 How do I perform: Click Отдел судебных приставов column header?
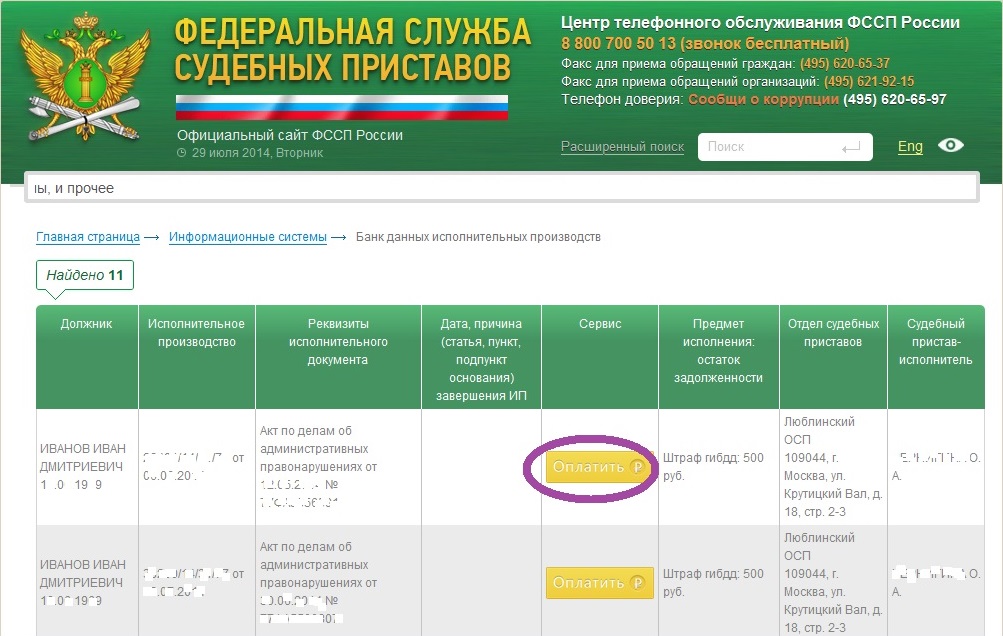point(833,356)
